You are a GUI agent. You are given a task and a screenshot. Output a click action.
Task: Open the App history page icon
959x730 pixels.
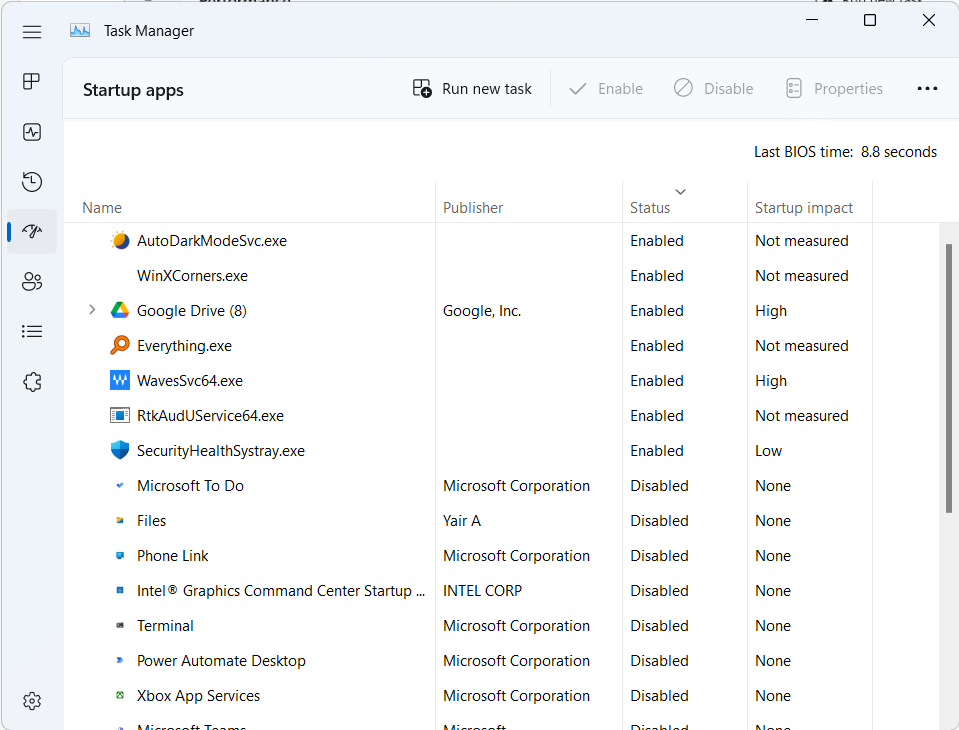[x=32, y=182]
